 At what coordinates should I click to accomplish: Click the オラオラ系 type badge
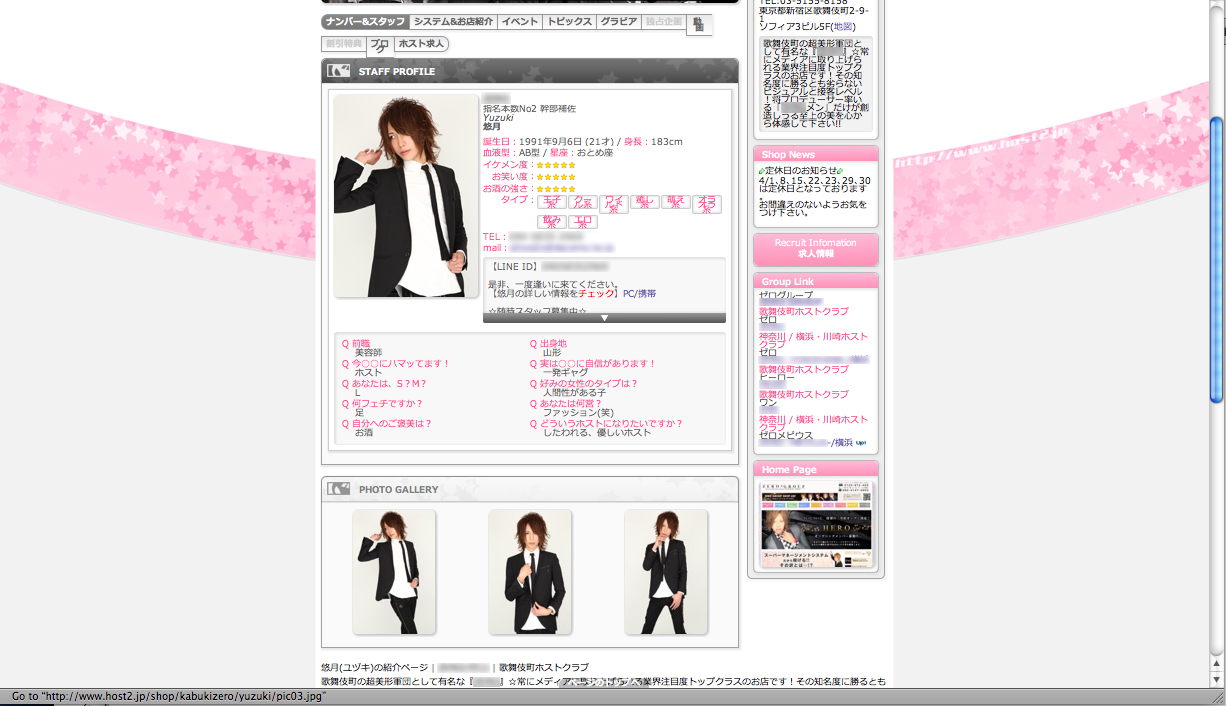coord(706,203)
